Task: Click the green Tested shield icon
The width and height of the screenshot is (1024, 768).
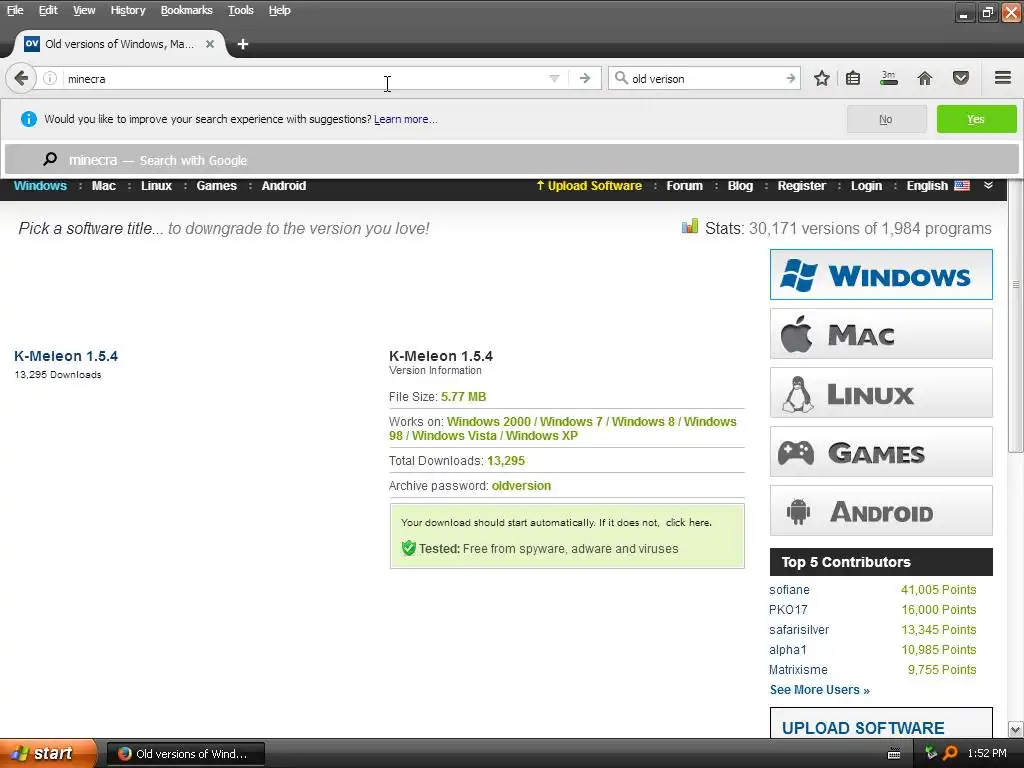Action: coord(409,548)
